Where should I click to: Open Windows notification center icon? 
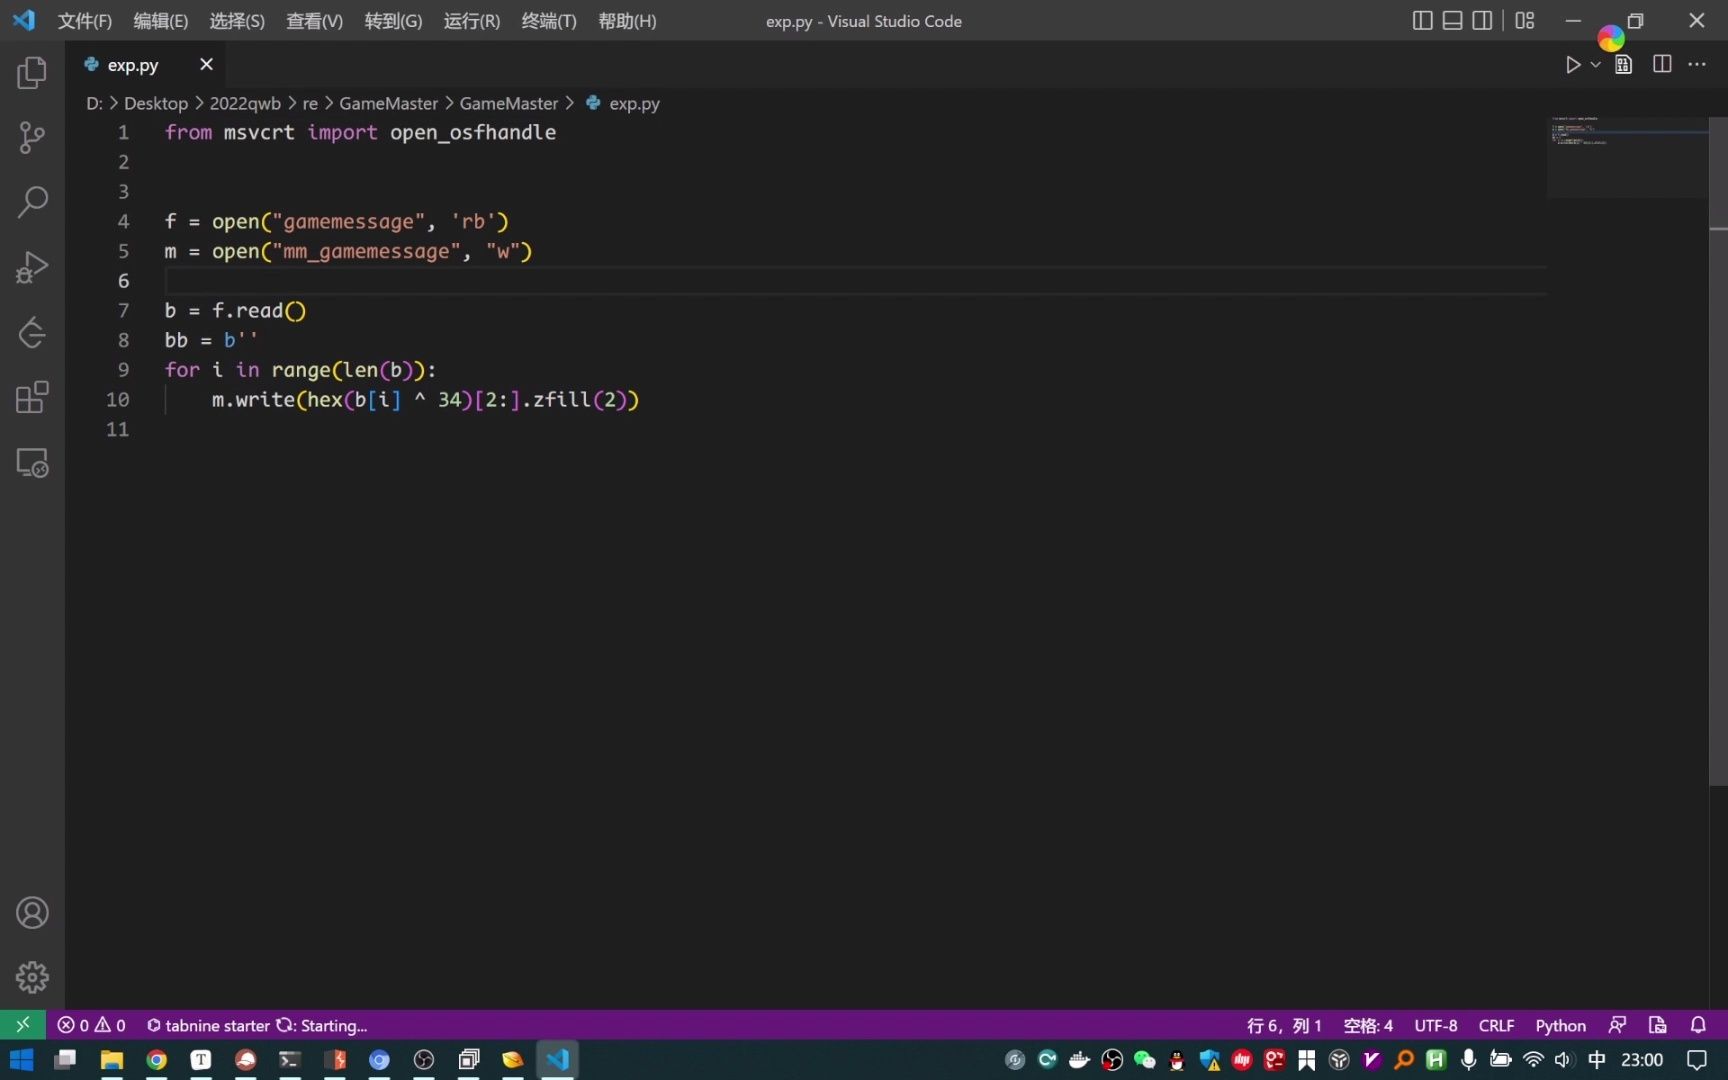pos(1697,1060)
